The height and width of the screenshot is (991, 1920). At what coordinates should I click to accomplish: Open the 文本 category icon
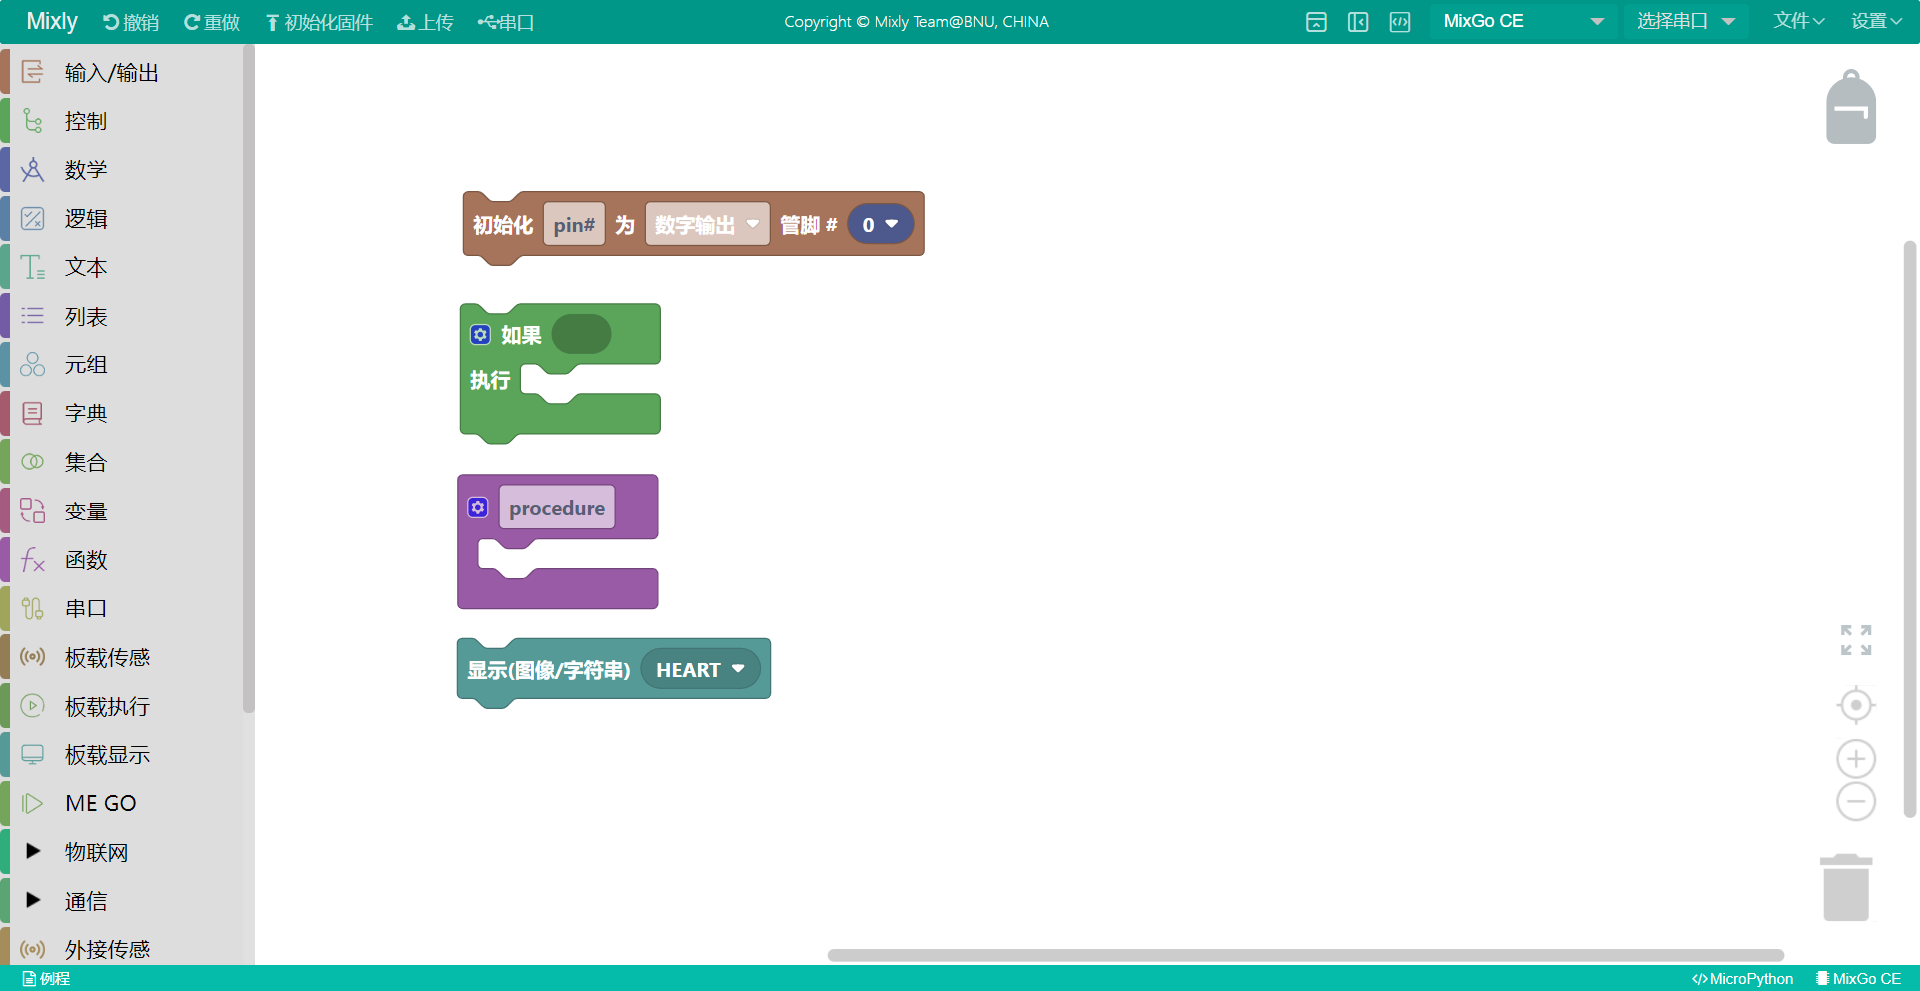coord(32,267)
